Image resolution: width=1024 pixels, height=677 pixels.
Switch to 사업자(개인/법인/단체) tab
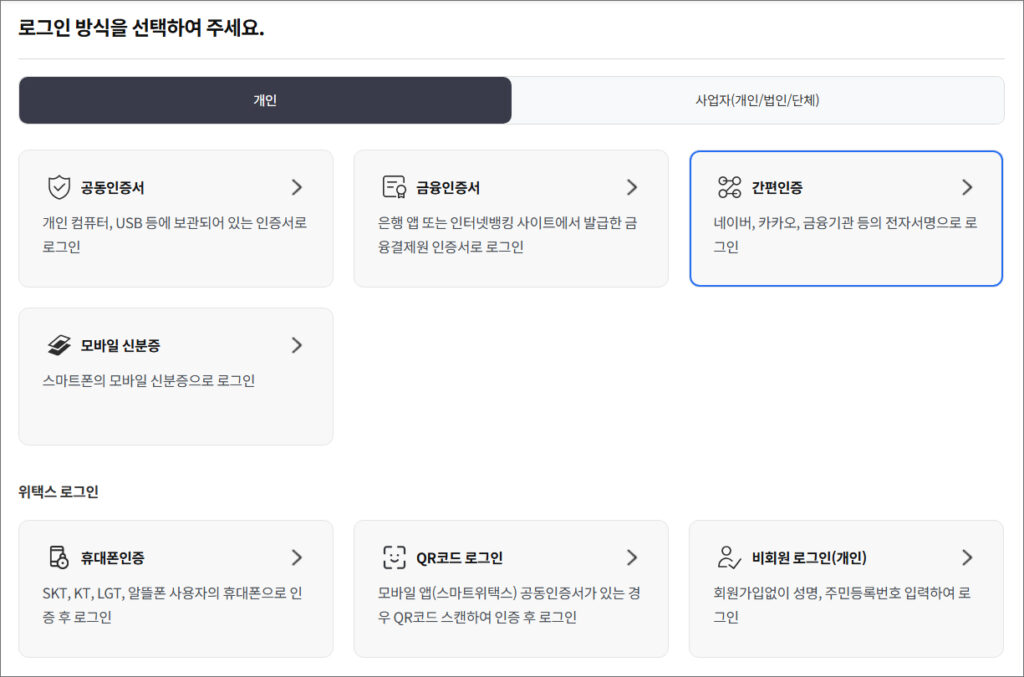click(757, 100)
